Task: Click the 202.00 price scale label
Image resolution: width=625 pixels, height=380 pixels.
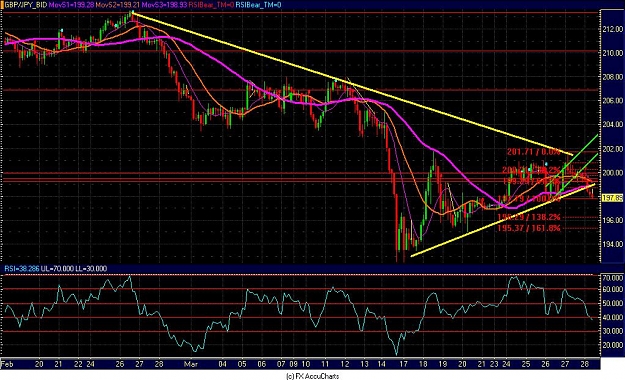Action: point(613,149)
